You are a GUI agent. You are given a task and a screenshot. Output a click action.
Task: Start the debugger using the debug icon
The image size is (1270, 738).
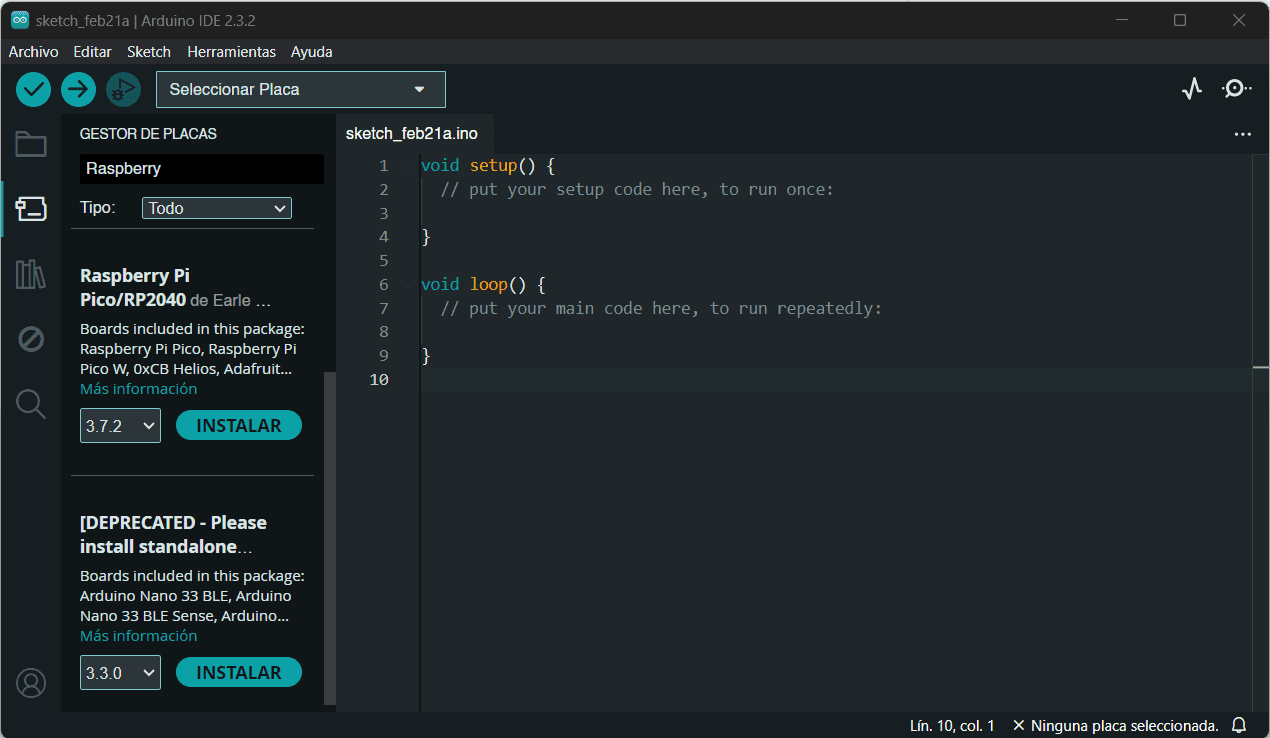coord(123,89)
